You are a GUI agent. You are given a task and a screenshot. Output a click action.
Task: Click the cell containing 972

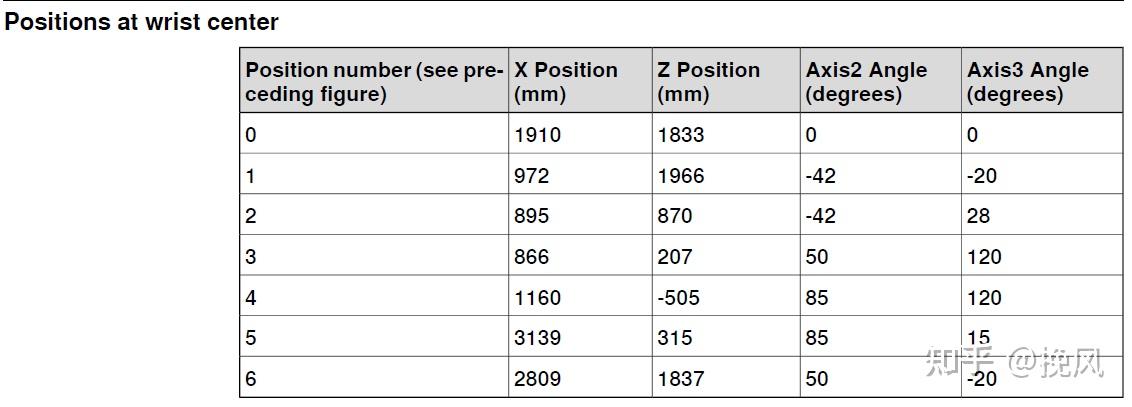(531, 176)
